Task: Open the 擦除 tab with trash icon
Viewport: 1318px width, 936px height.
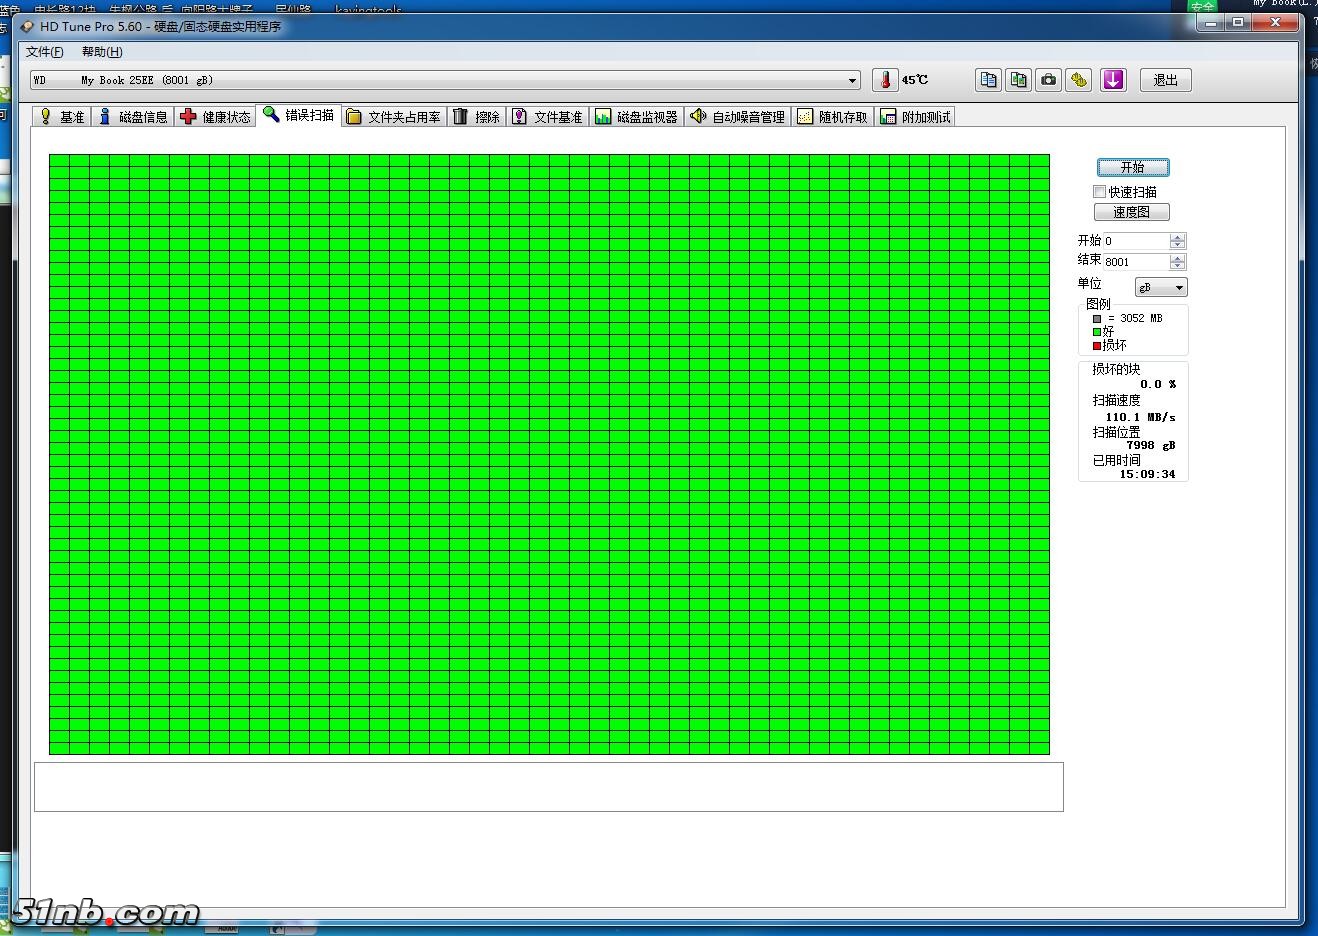Action: click(476, 117)
